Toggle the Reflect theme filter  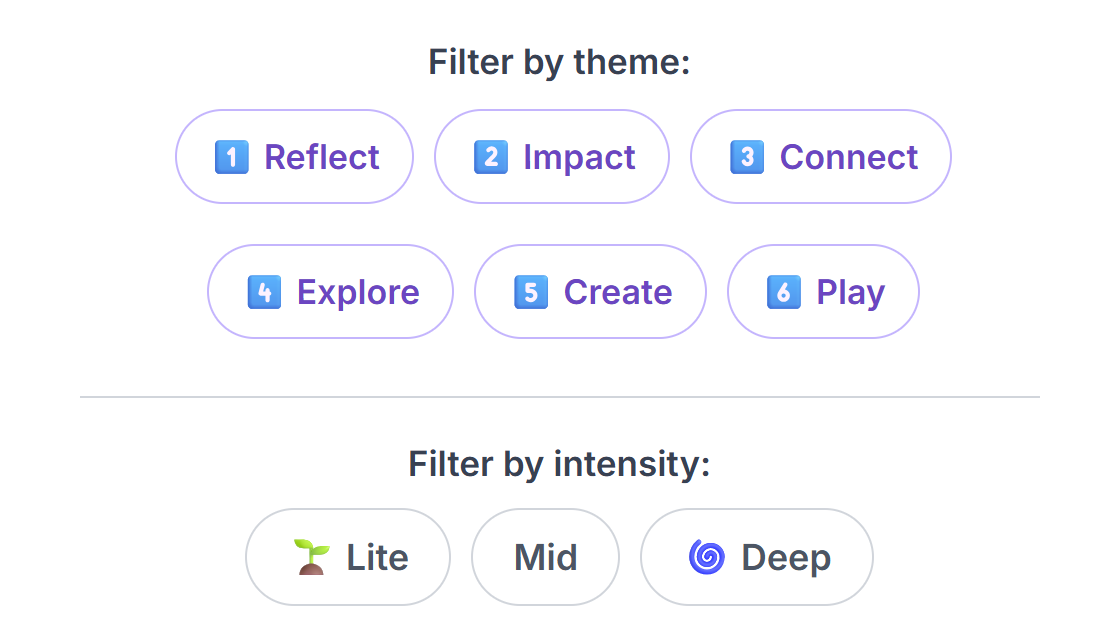(x=294, y=156)
